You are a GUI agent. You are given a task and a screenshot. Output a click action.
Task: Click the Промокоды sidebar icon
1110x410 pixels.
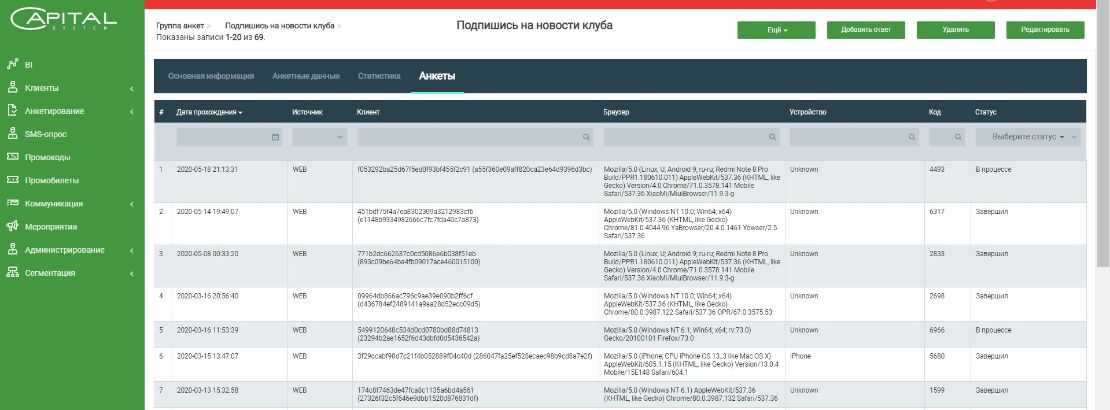pos(11,157)
